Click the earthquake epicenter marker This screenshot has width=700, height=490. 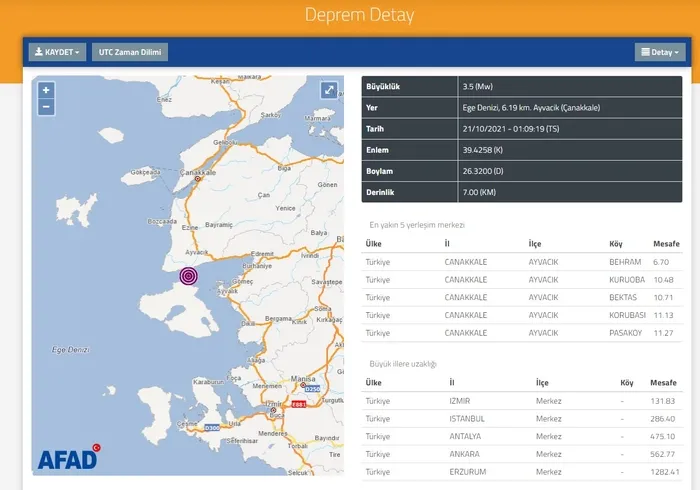click(189, 276)
